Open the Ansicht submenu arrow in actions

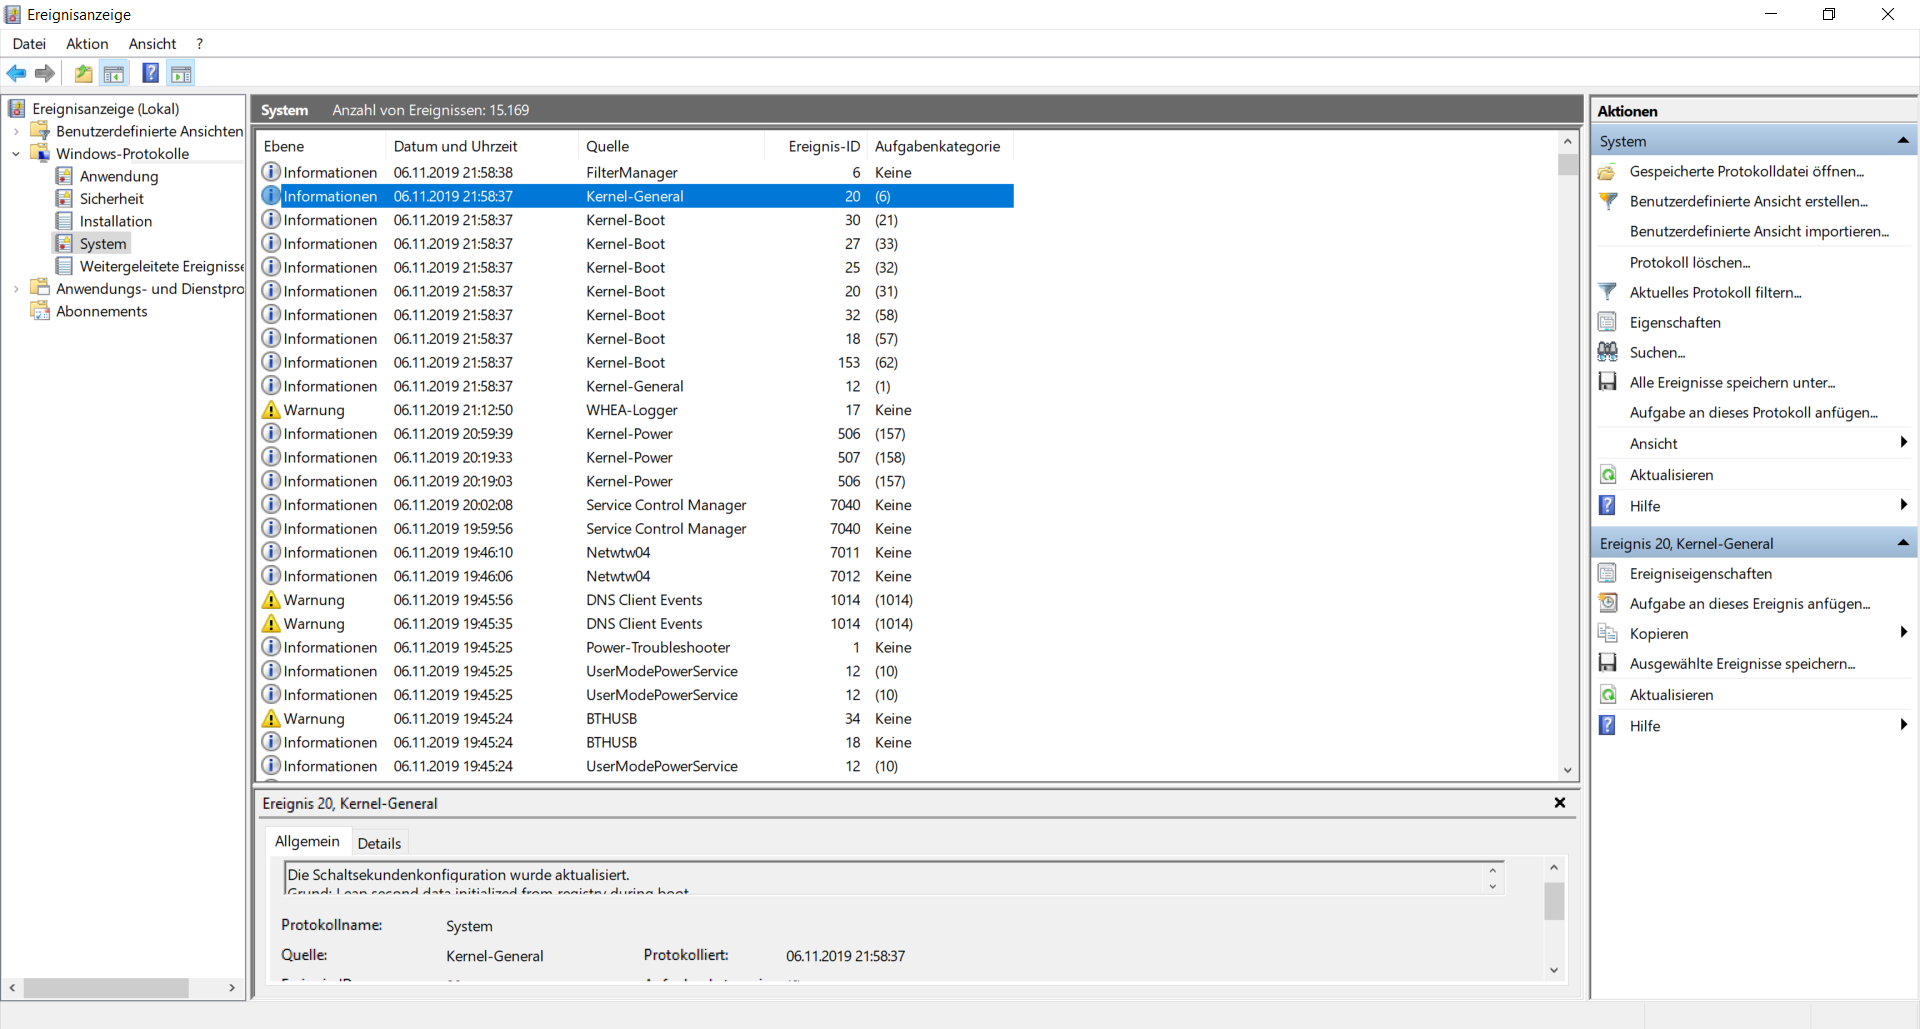coord(1903,442)
